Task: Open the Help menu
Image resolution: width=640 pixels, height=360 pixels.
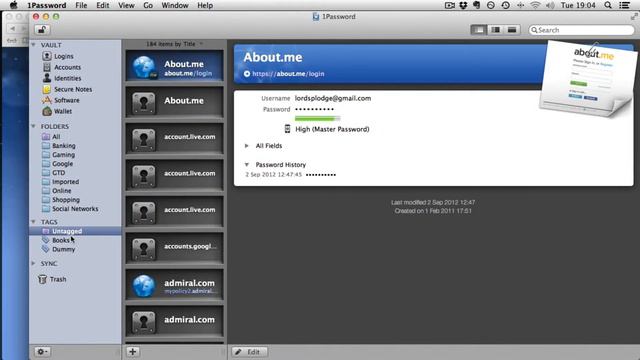Action: coord(205,5)
